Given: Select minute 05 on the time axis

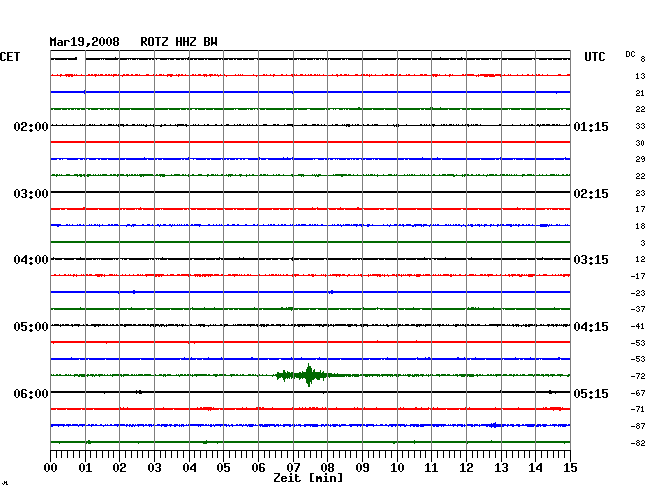Looking at the screenshot, I should tap(223, 467).
